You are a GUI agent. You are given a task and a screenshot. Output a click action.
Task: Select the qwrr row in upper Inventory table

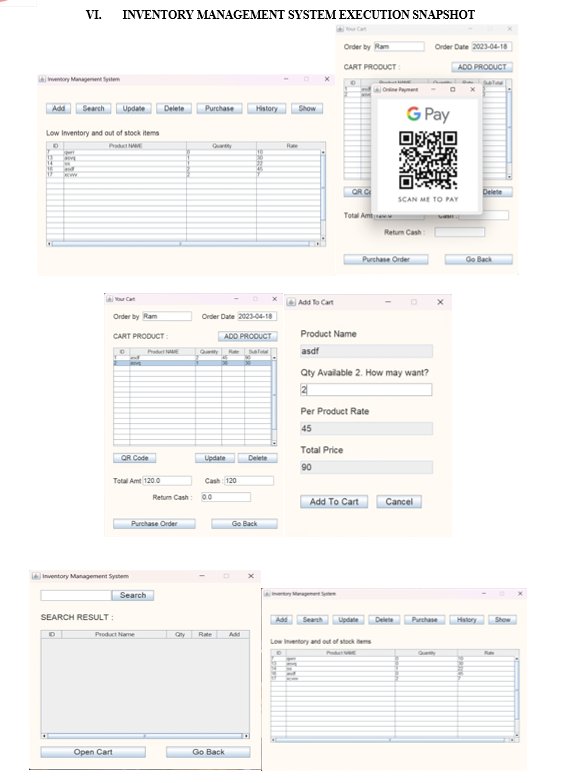click(x=183, y=152)
